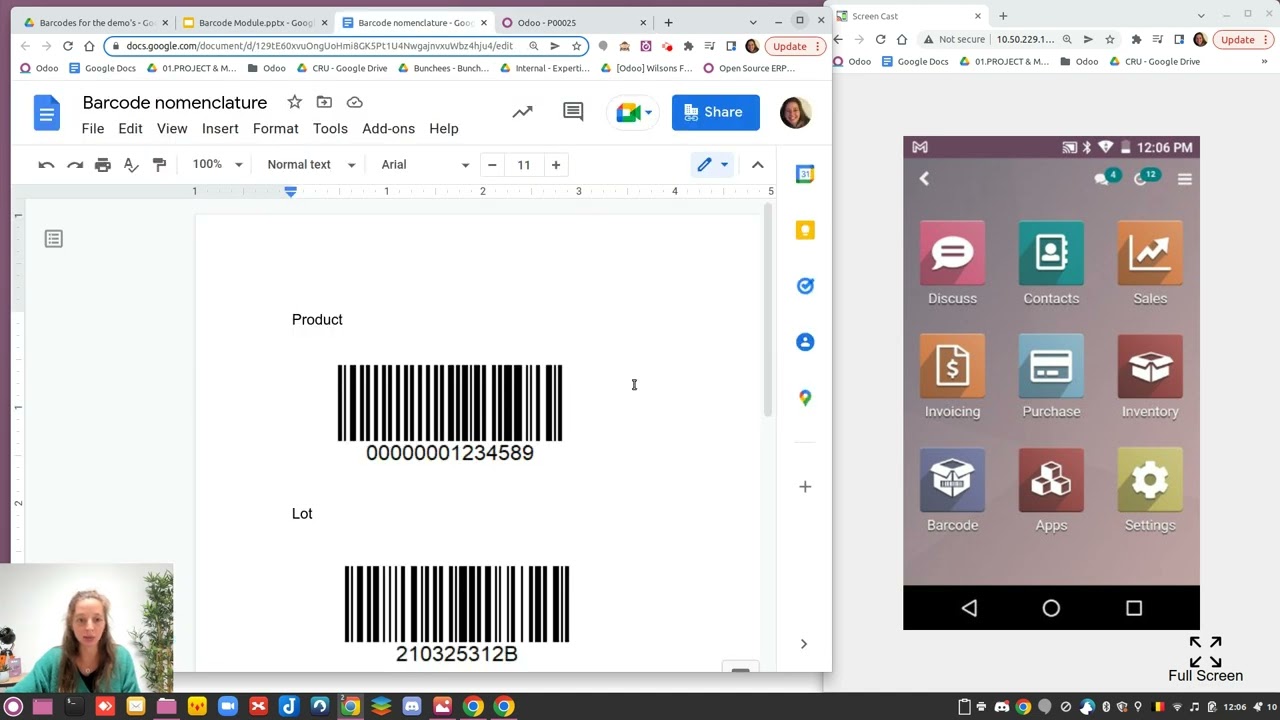Open the Help menu
Screen dimensions: 1280x720
click(444, 128)
